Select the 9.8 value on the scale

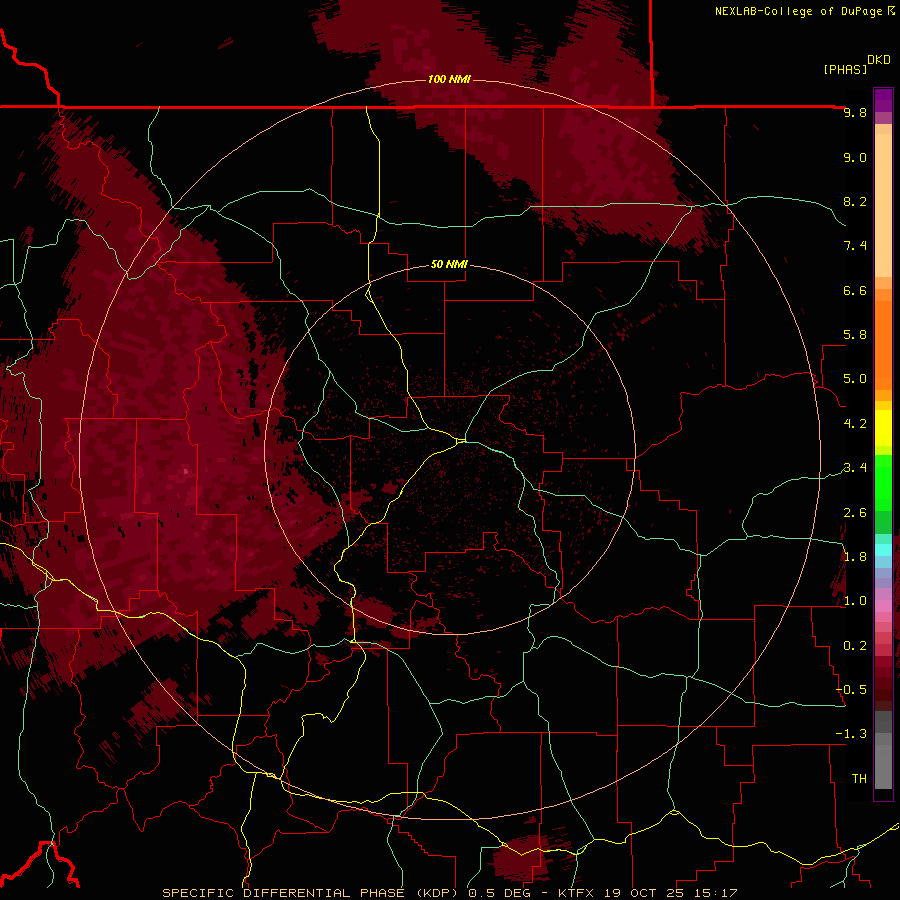855,112
